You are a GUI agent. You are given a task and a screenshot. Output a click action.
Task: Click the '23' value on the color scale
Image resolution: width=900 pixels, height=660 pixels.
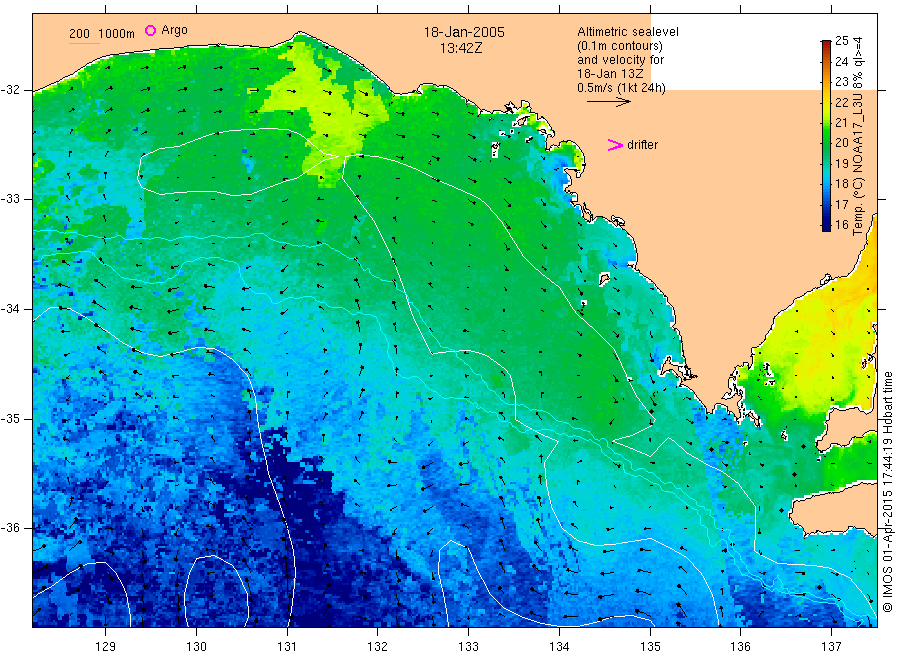[841, 81]
